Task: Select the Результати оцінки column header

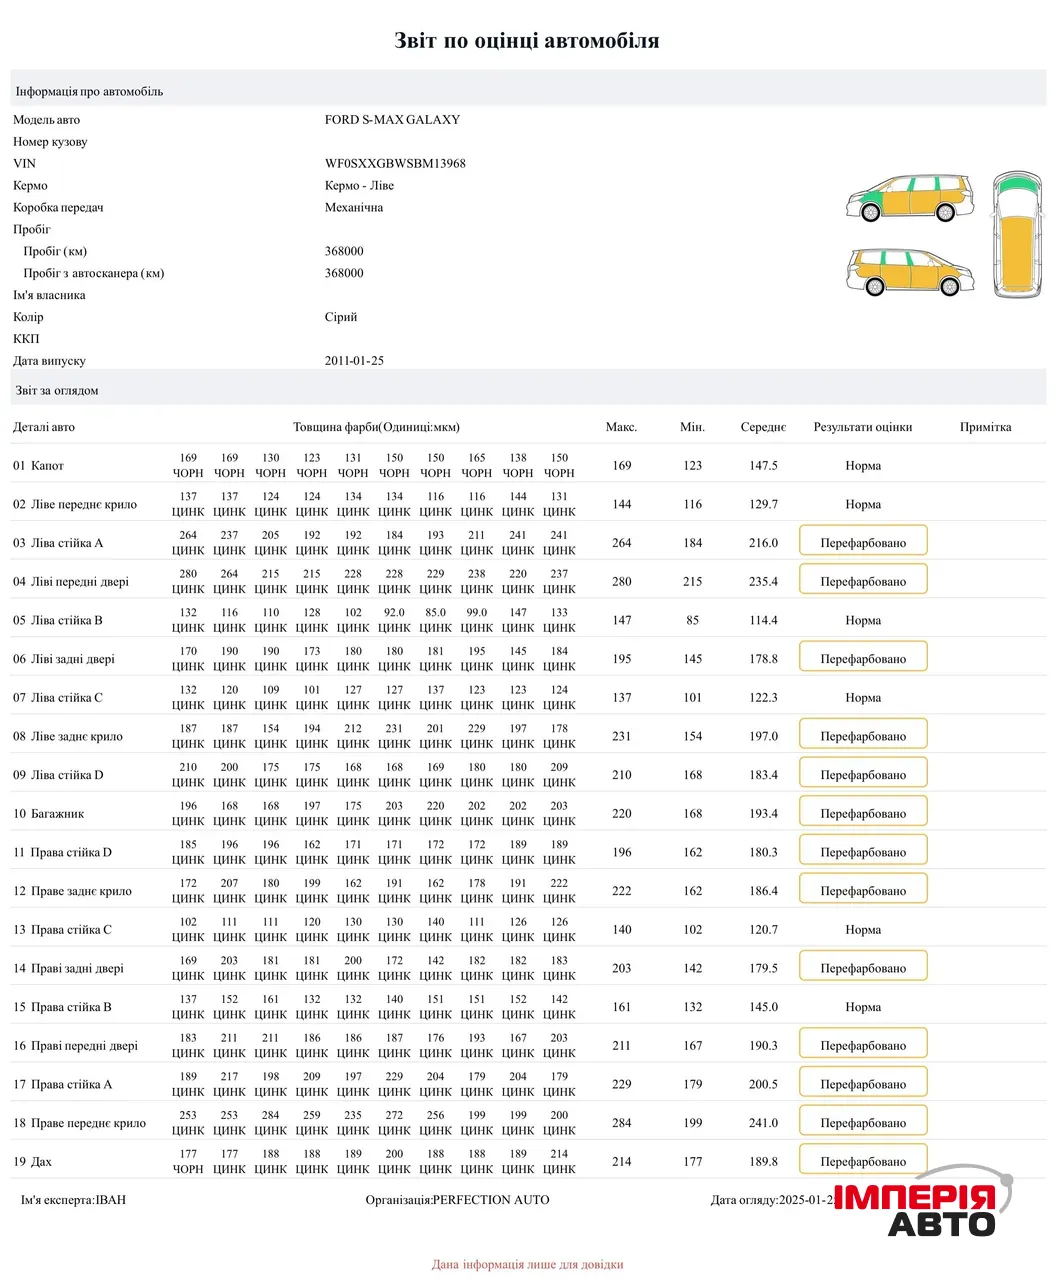Action: click(x=862, y=426)
